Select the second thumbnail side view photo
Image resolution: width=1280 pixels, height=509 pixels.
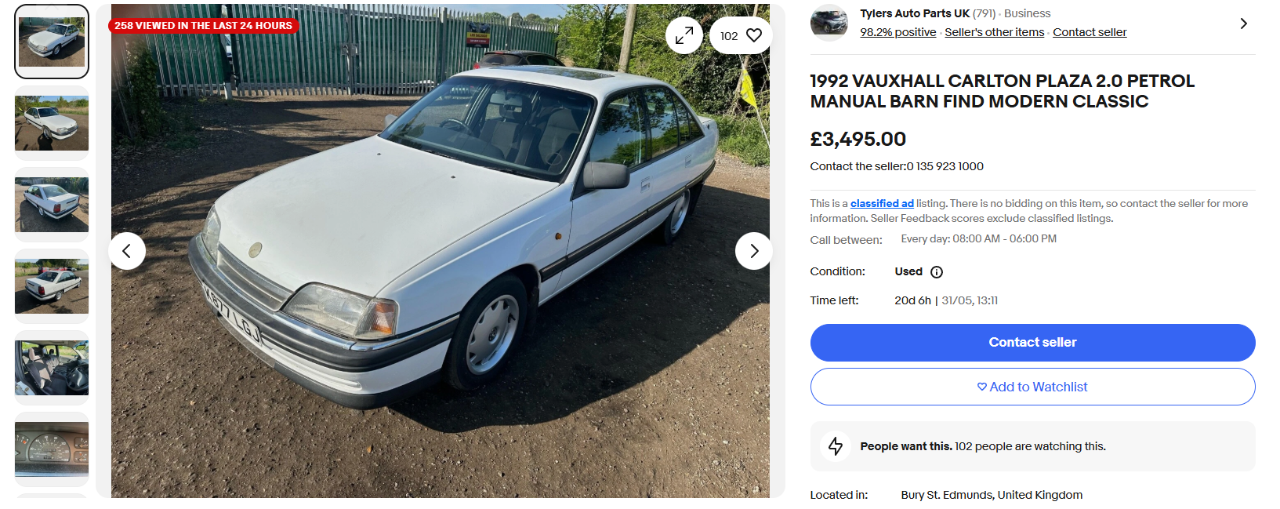(52, 123)
